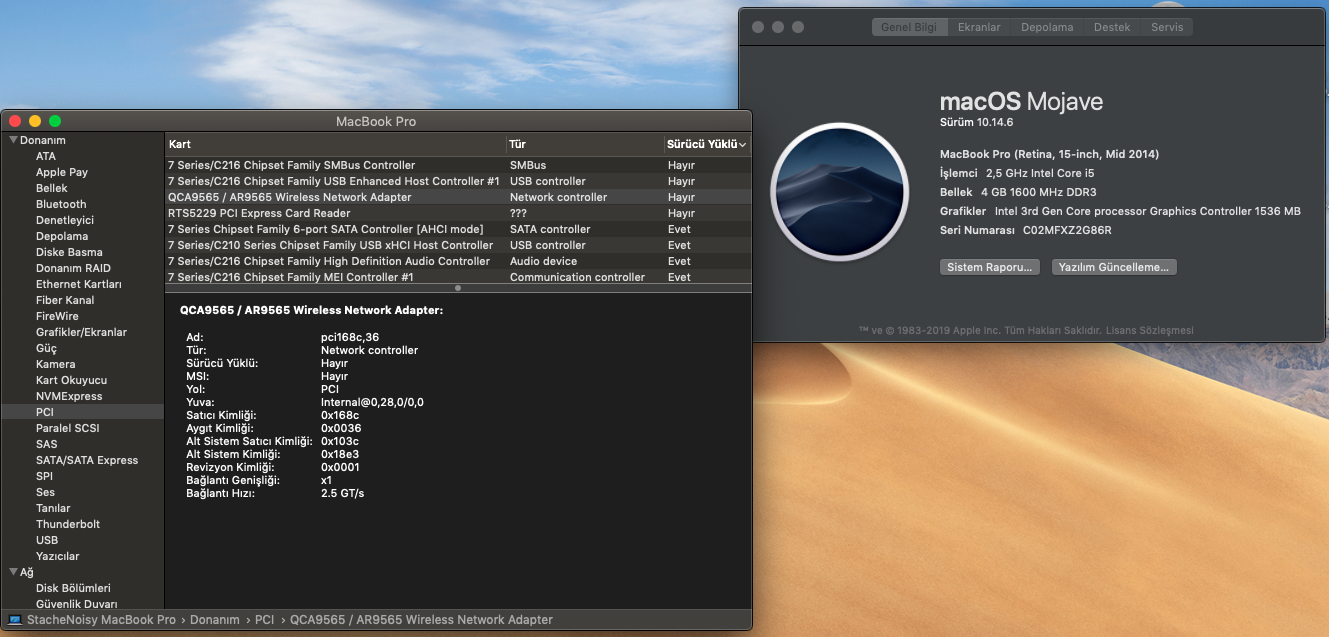Click the split pane divider handle
Screen dimensions: 1329x637
pos(458,288)
